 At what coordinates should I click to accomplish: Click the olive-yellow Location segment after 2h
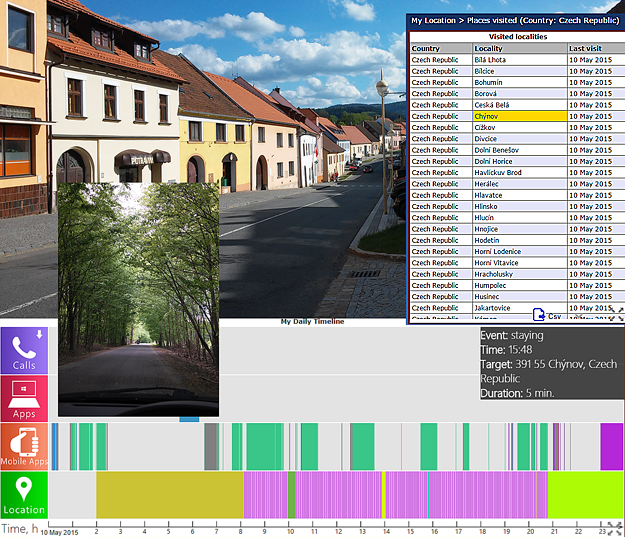click(x=170, y=494)
